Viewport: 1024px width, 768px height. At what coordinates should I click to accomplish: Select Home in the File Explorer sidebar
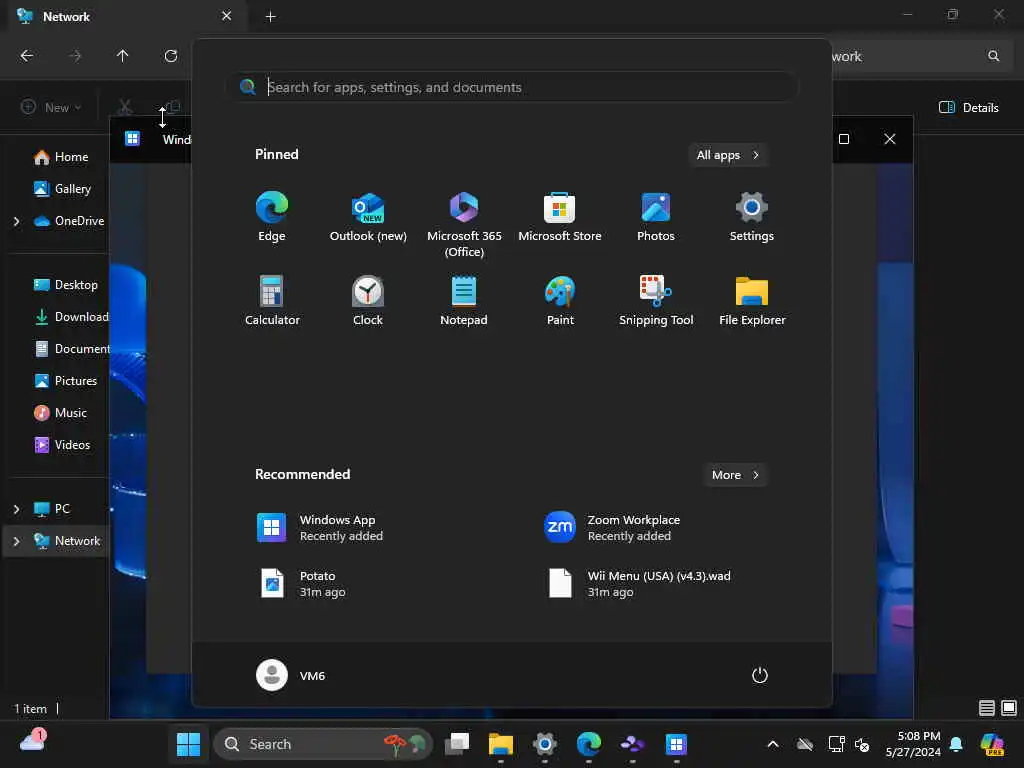click(61, 157)
